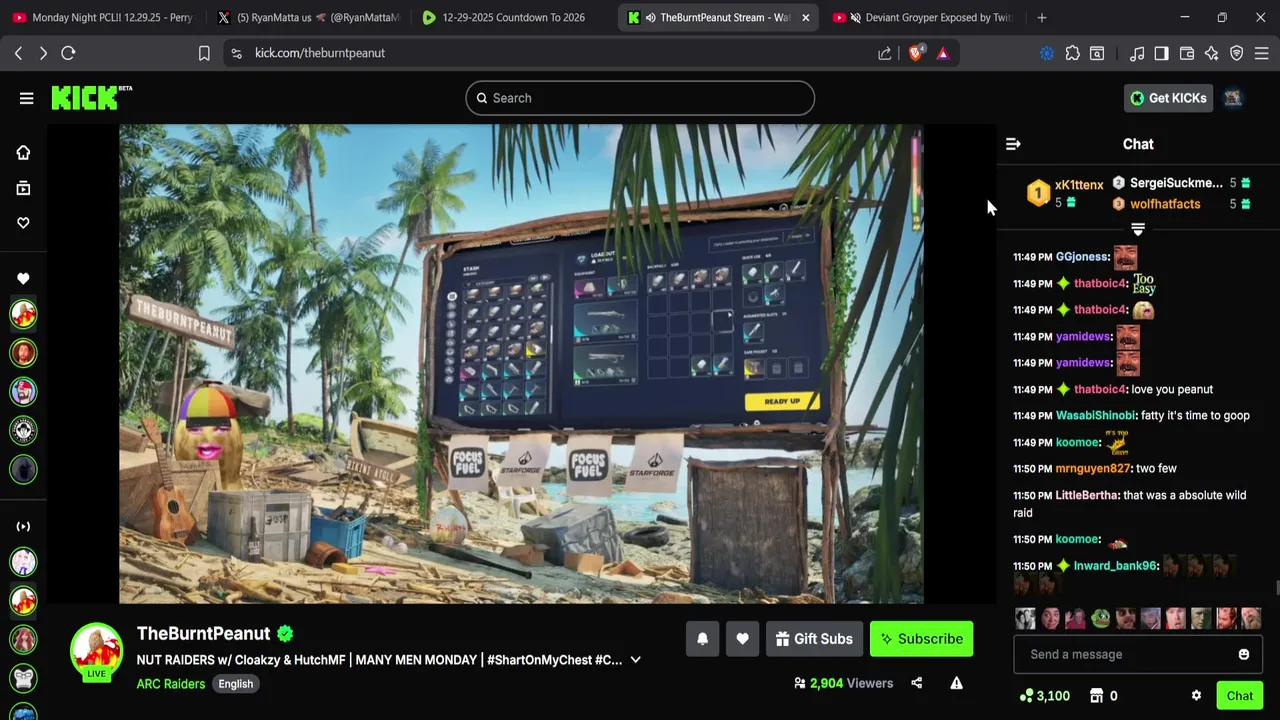This screenshot has width=1280, height=720.
Task: Click Gift Subs button
Action: (814, 639)
